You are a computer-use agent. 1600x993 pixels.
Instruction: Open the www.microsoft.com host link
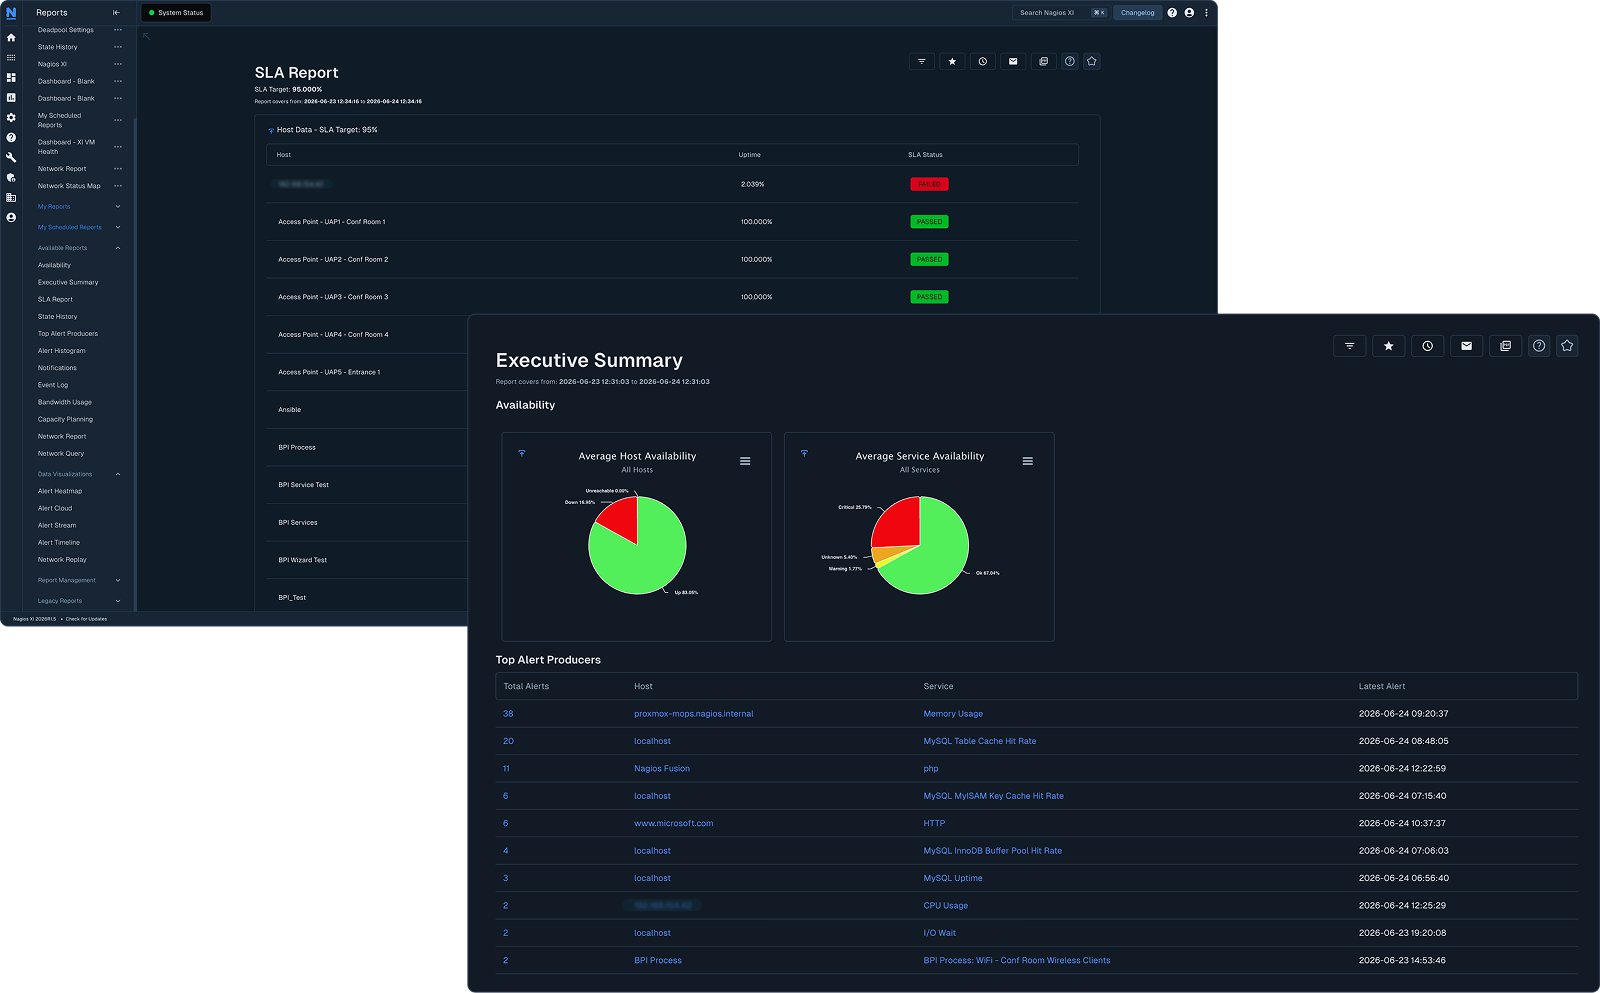click(x=673, y=824)
